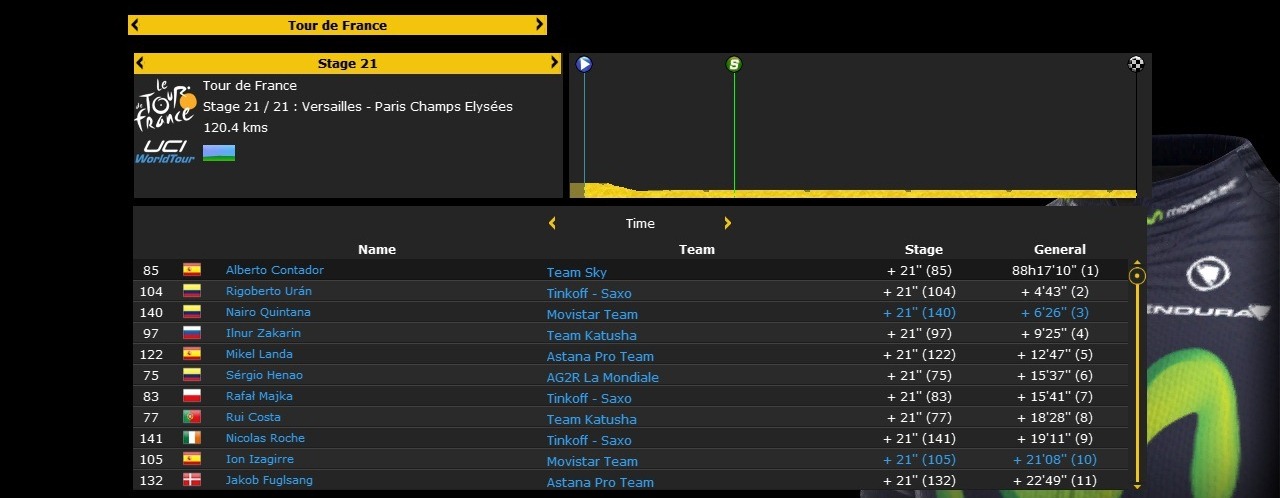Image resolution: width=1280 pixels, height=498 pixels.
Task: Click Alberto Contador's Spanish flag icon
Action: pos(192,270)
